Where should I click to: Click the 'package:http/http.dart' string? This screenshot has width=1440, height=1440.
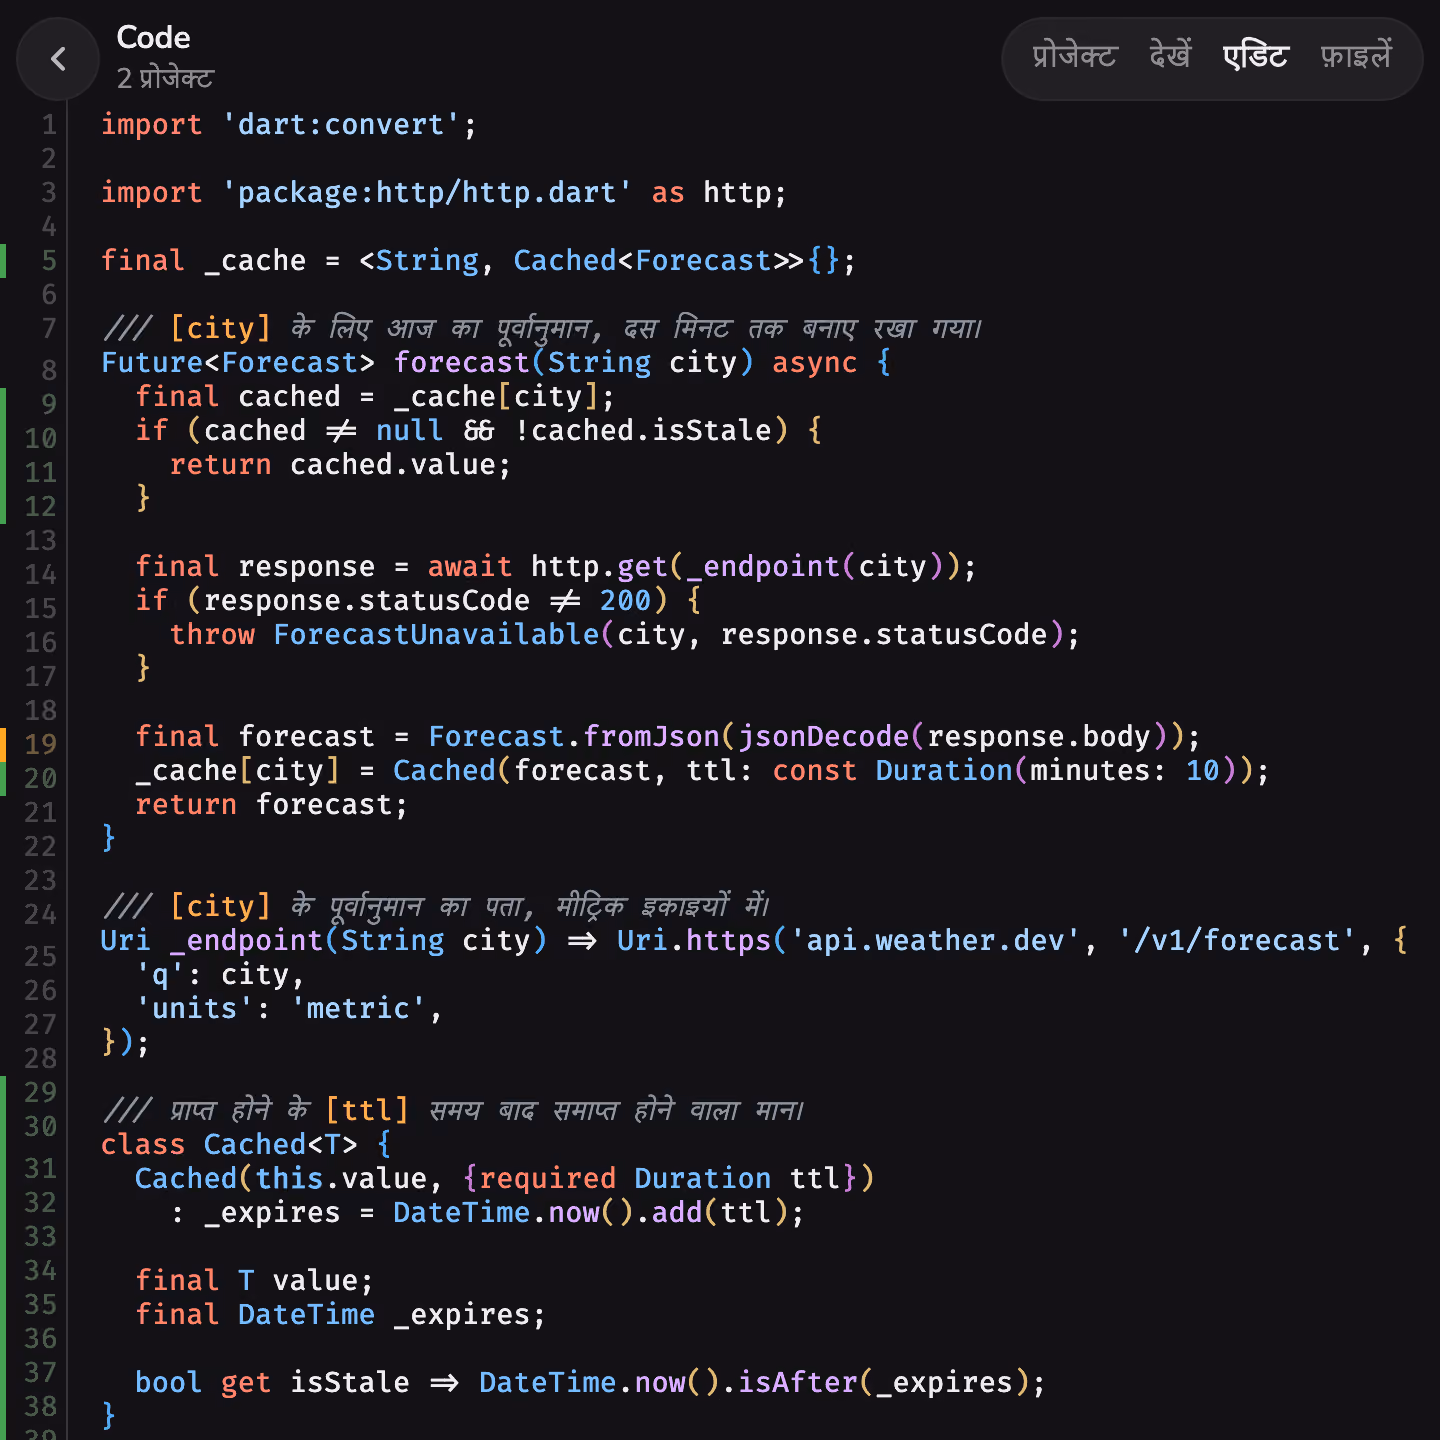[x=427, y=193]
